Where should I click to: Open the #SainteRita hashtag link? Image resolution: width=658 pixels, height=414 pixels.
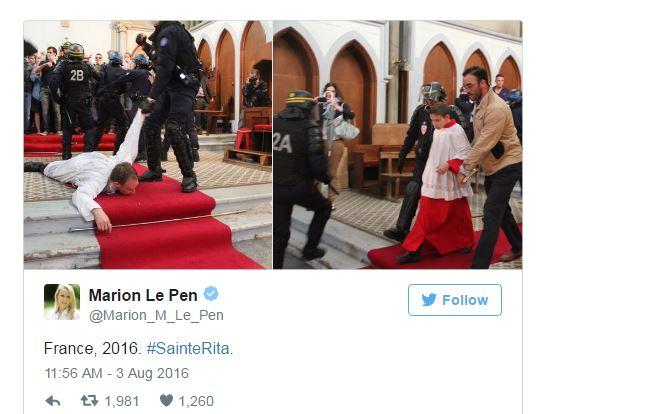[x=188, y=349]
